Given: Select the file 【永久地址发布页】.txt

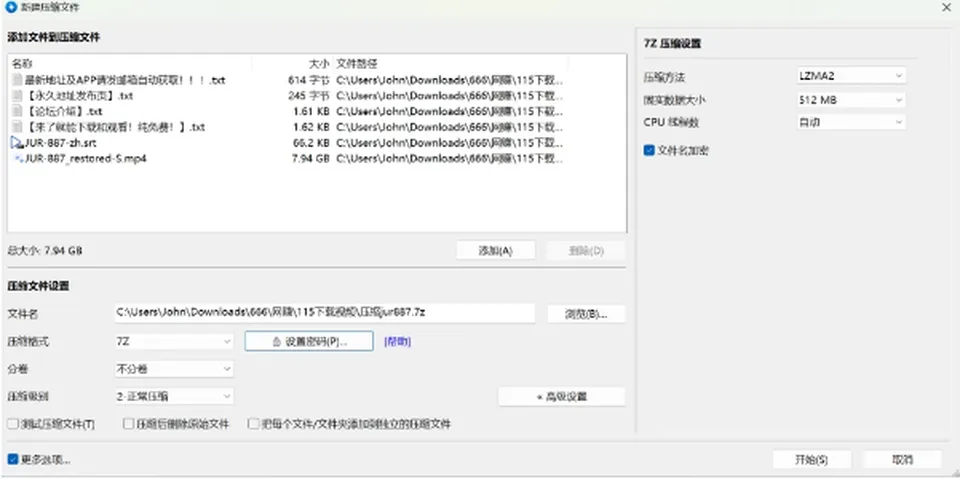Looking at the screenshot, I should tap(79, 96).
